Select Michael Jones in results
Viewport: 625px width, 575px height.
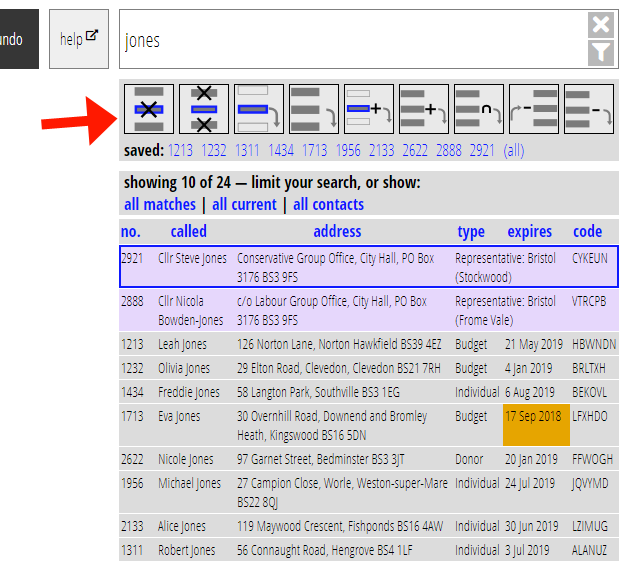369,493
